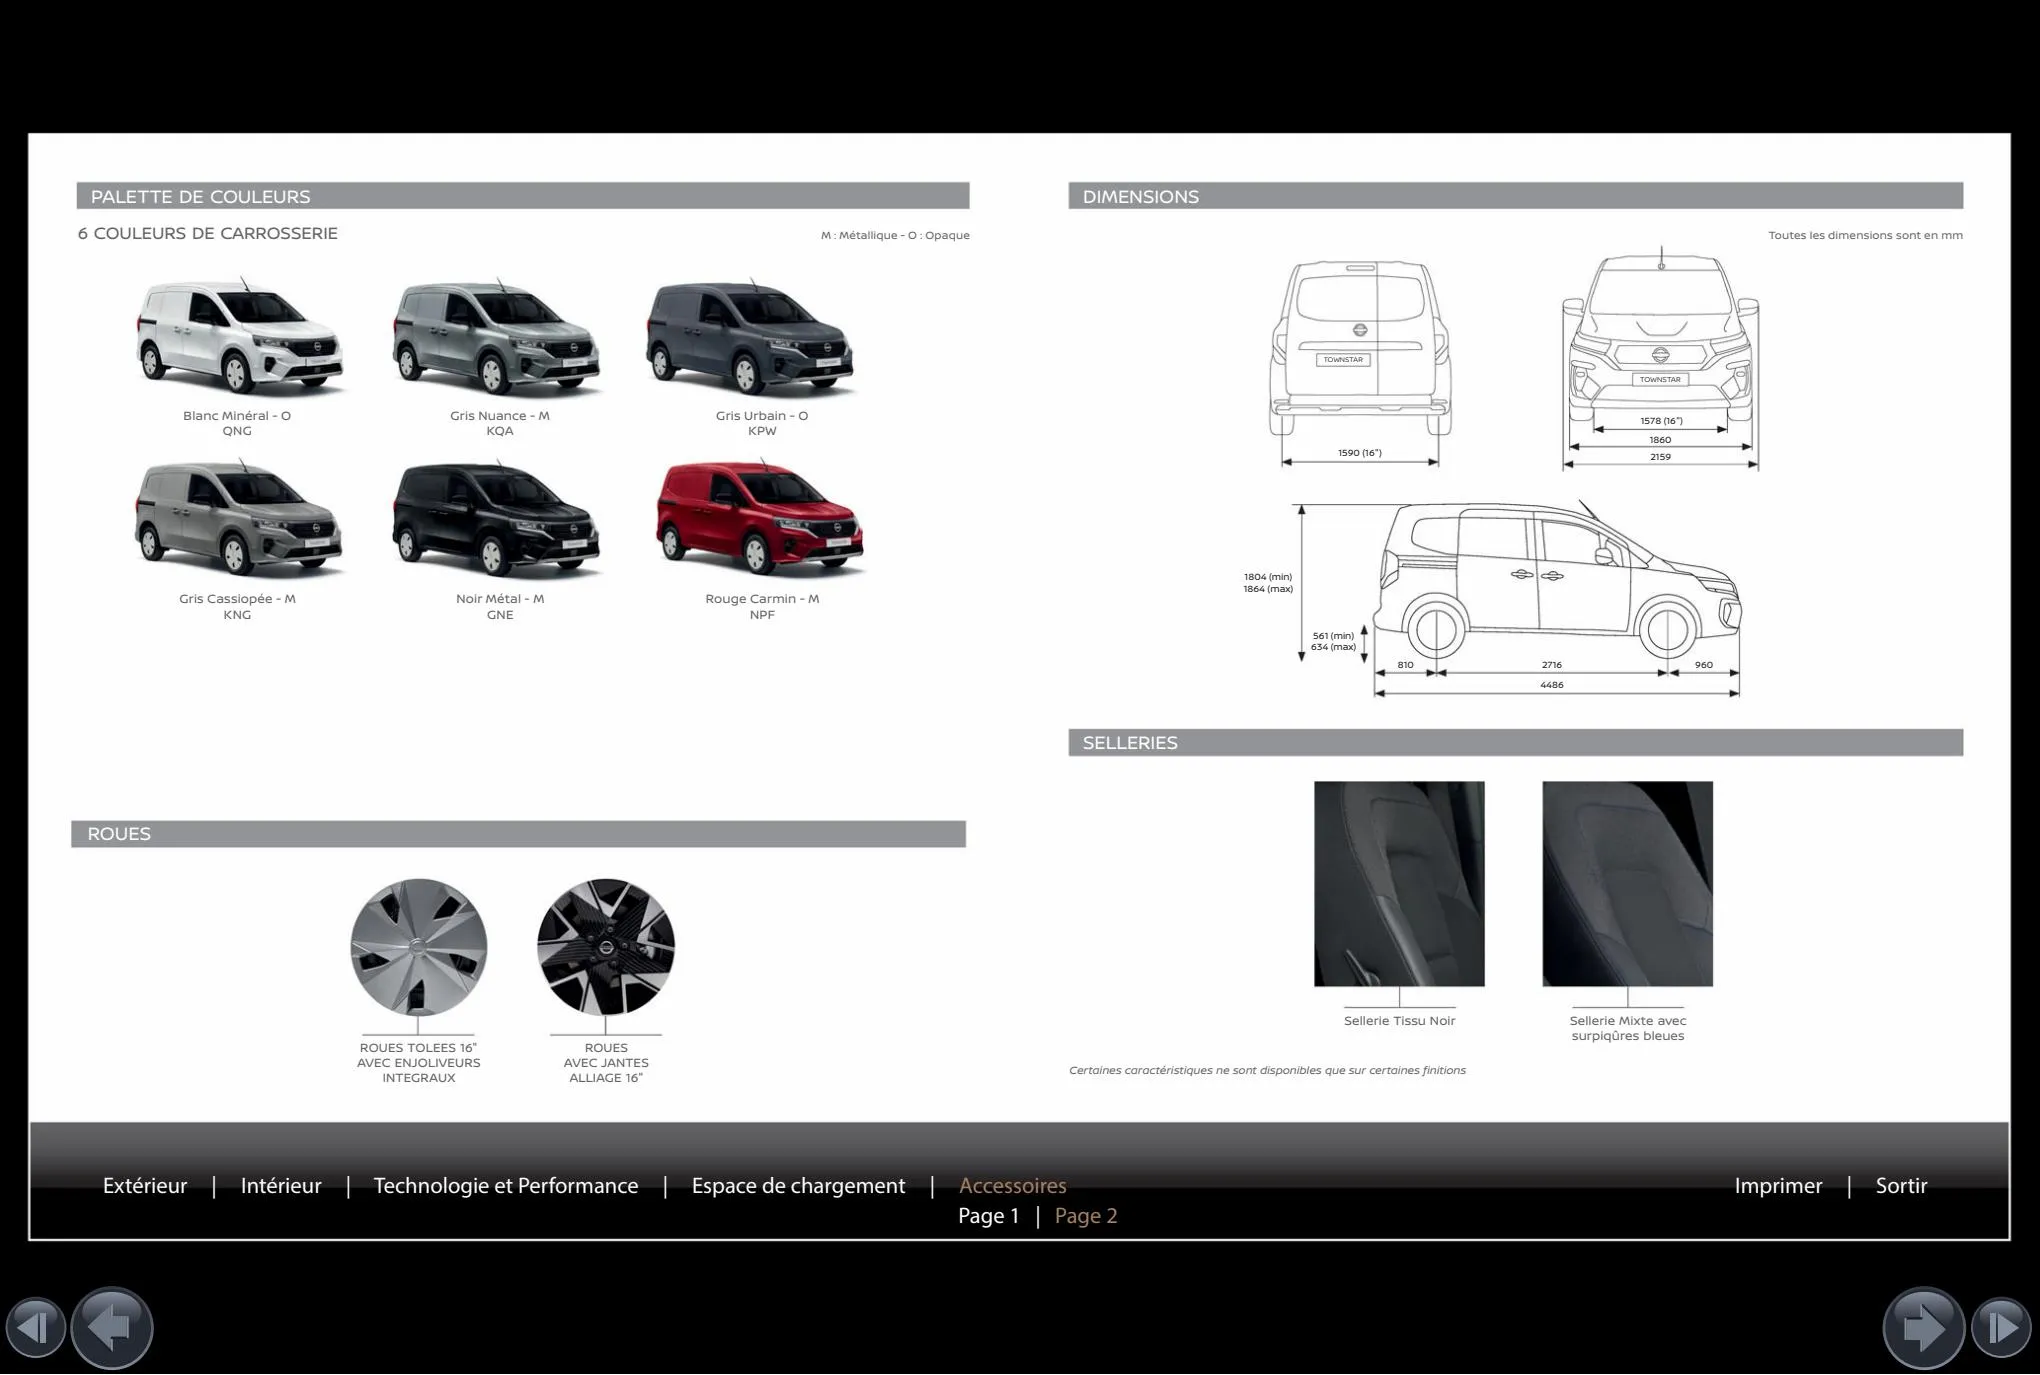Click the 1860 width value
The width and height of the screenshot is (2040, 1375).
point(1660,440)
